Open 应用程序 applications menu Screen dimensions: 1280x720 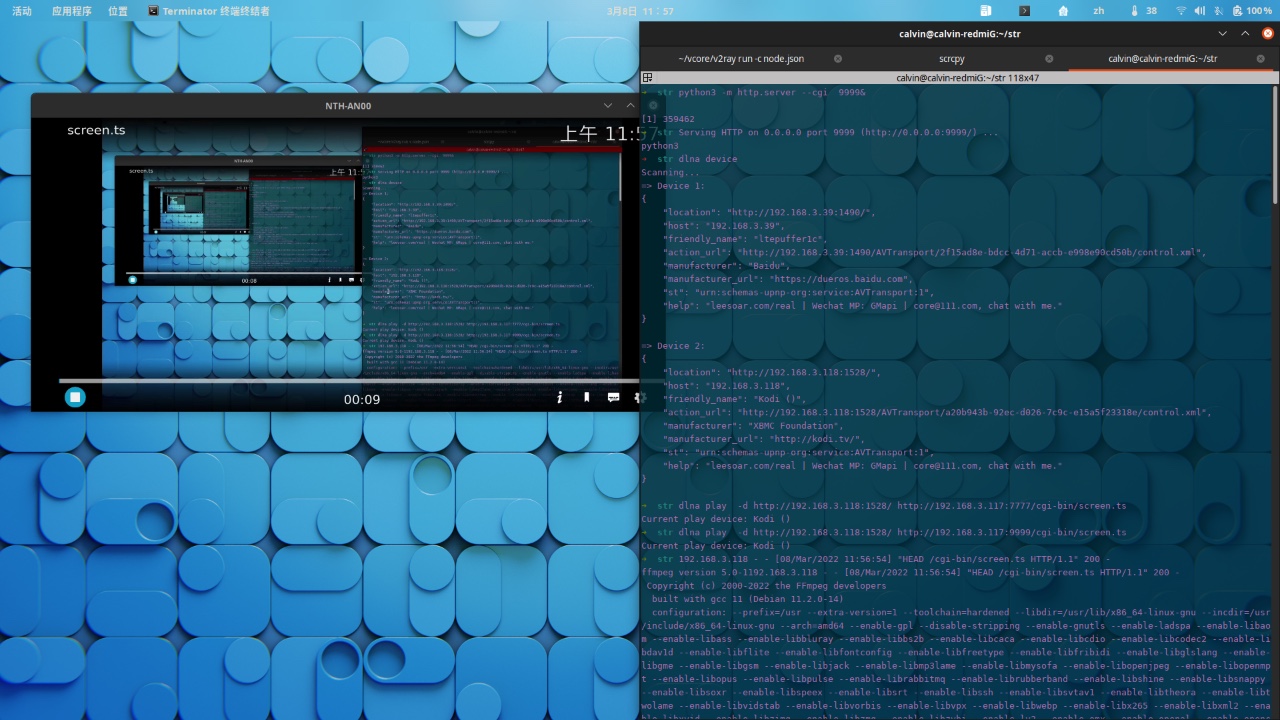[71, 11]
